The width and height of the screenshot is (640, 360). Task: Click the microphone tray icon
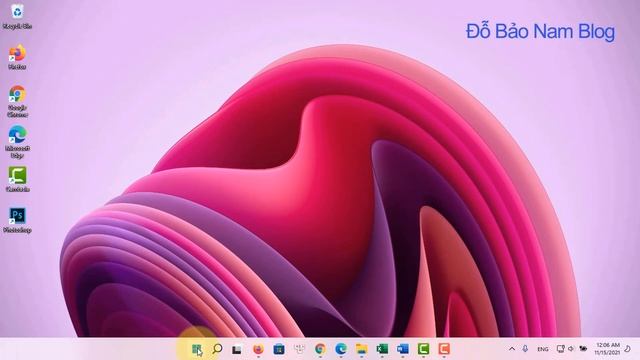point(525,349)
